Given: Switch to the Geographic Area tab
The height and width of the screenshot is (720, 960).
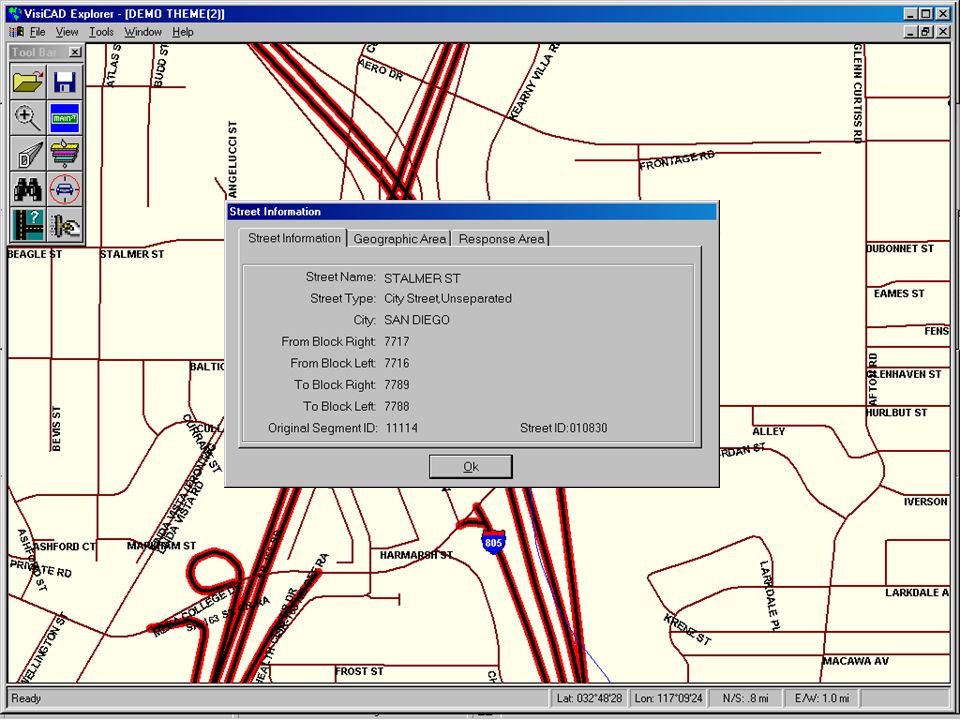Looking at the screenshot, I should 399,239.
